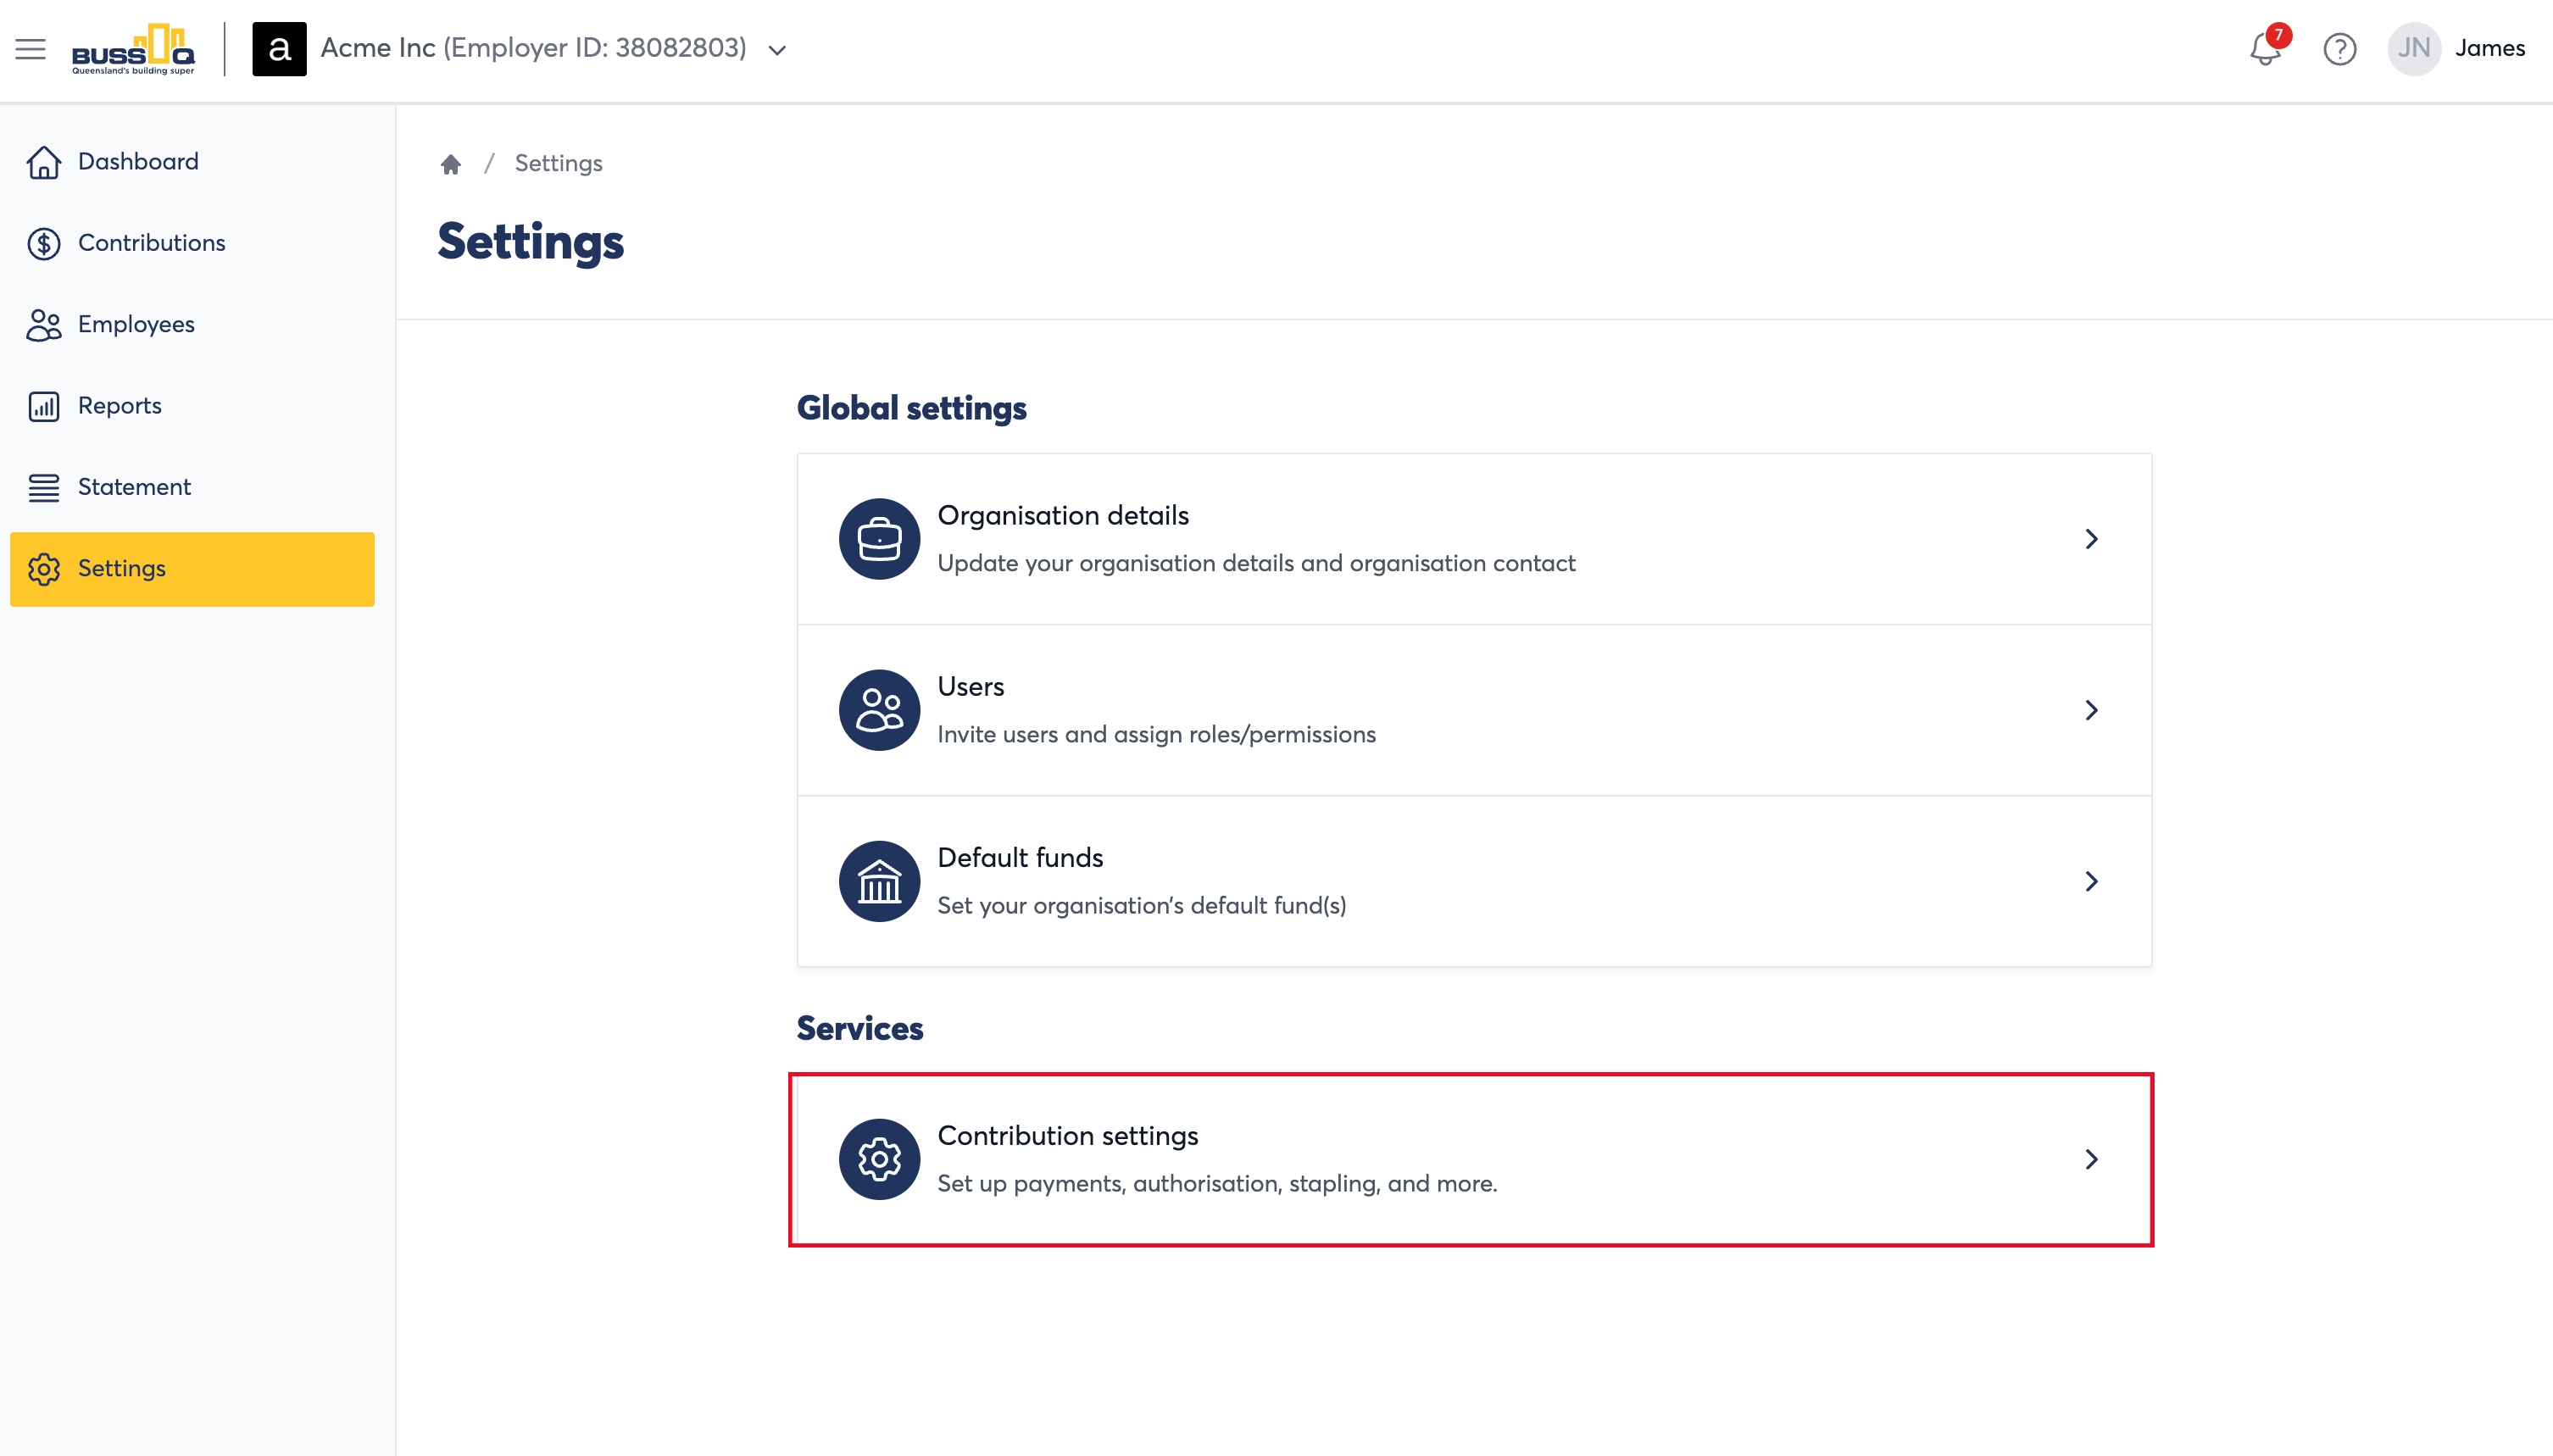This screenshot has height=1456, width=2553.
Task: Click the Settings breadcrumb link
Action: pyautogui.click(x=558, y=163)
